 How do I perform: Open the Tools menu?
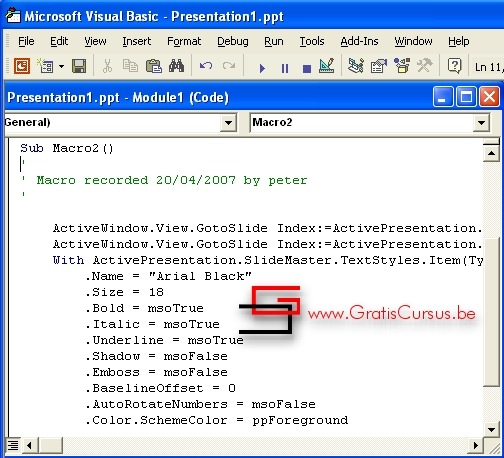coord(312,41)
